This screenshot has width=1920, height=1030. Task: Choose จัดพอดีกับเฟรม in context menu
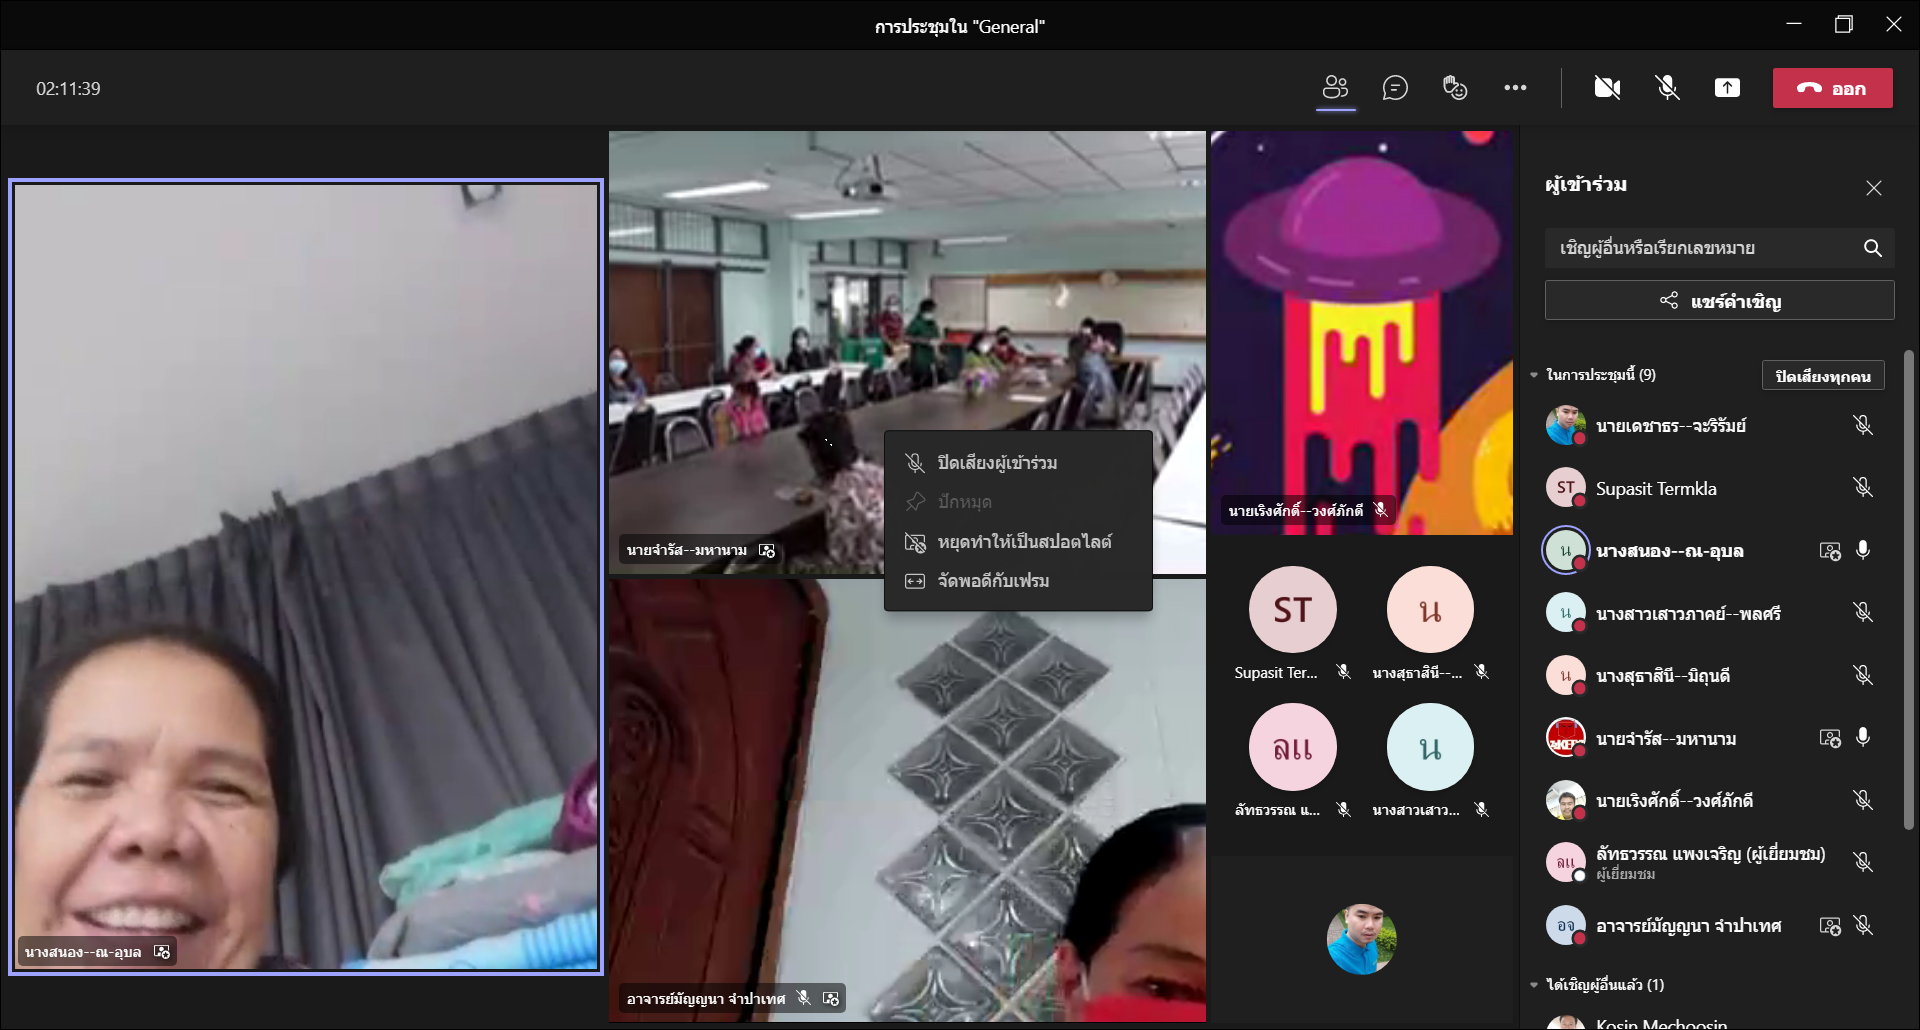pos(992,581)
